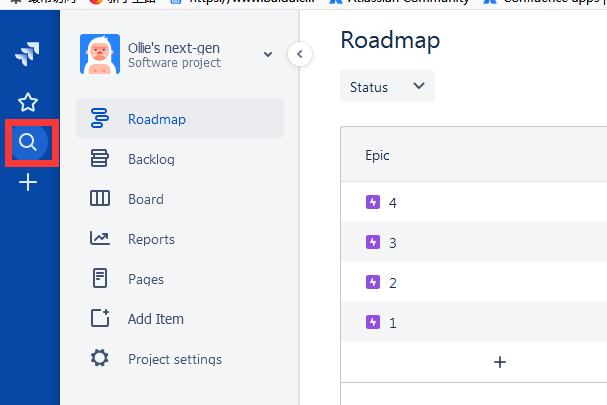Screen dimensions: 607x405
Task: Select epic row 3
Action: click(x=474, y=242)
